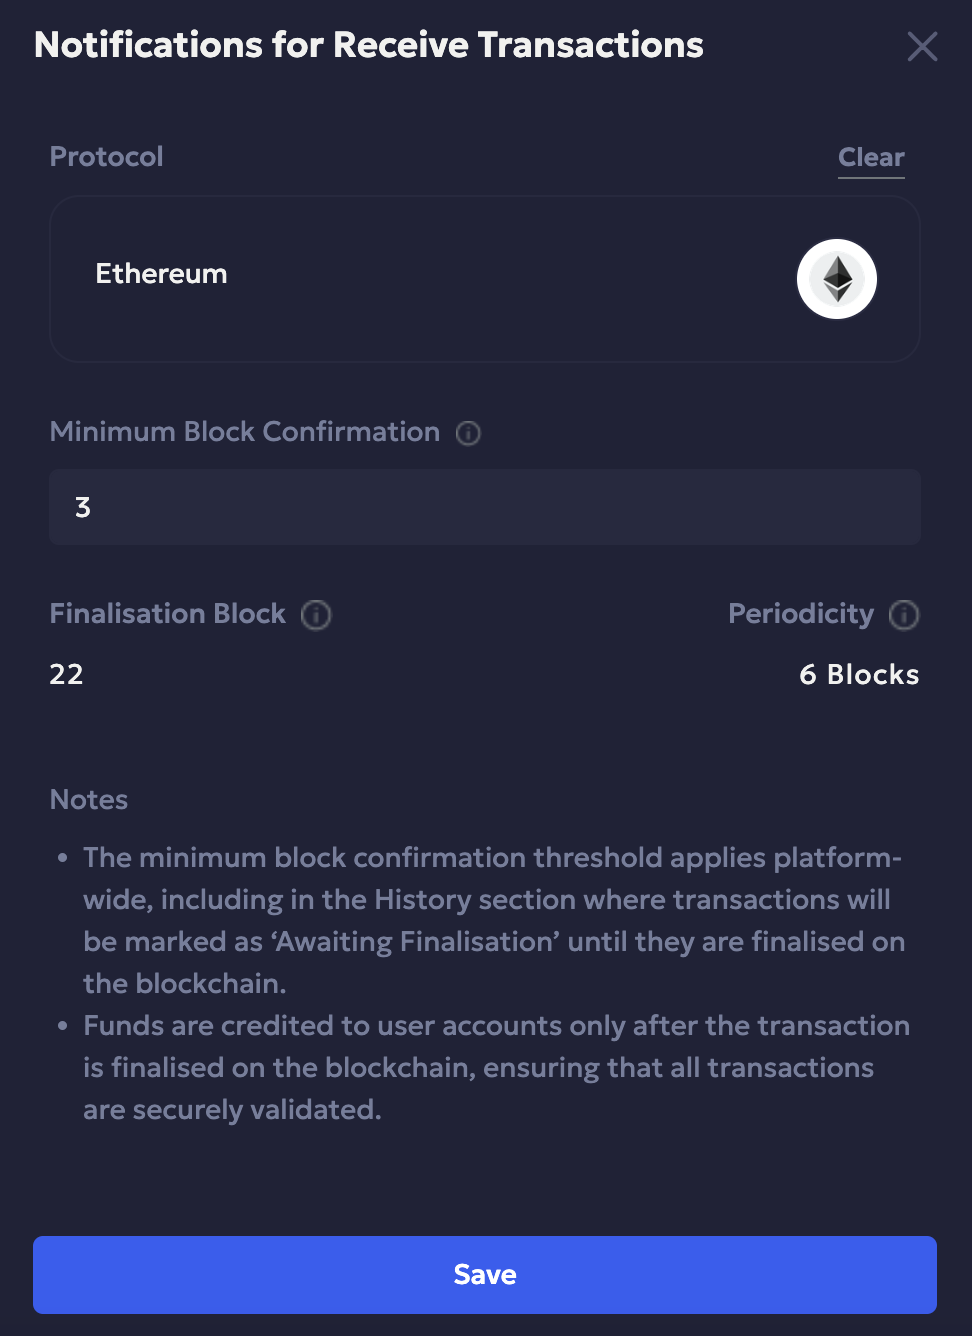The height and width of the screenshot is (1336, 972).
Task: Select the Finalisation Block value 22
Action: [x=67, y=675]
